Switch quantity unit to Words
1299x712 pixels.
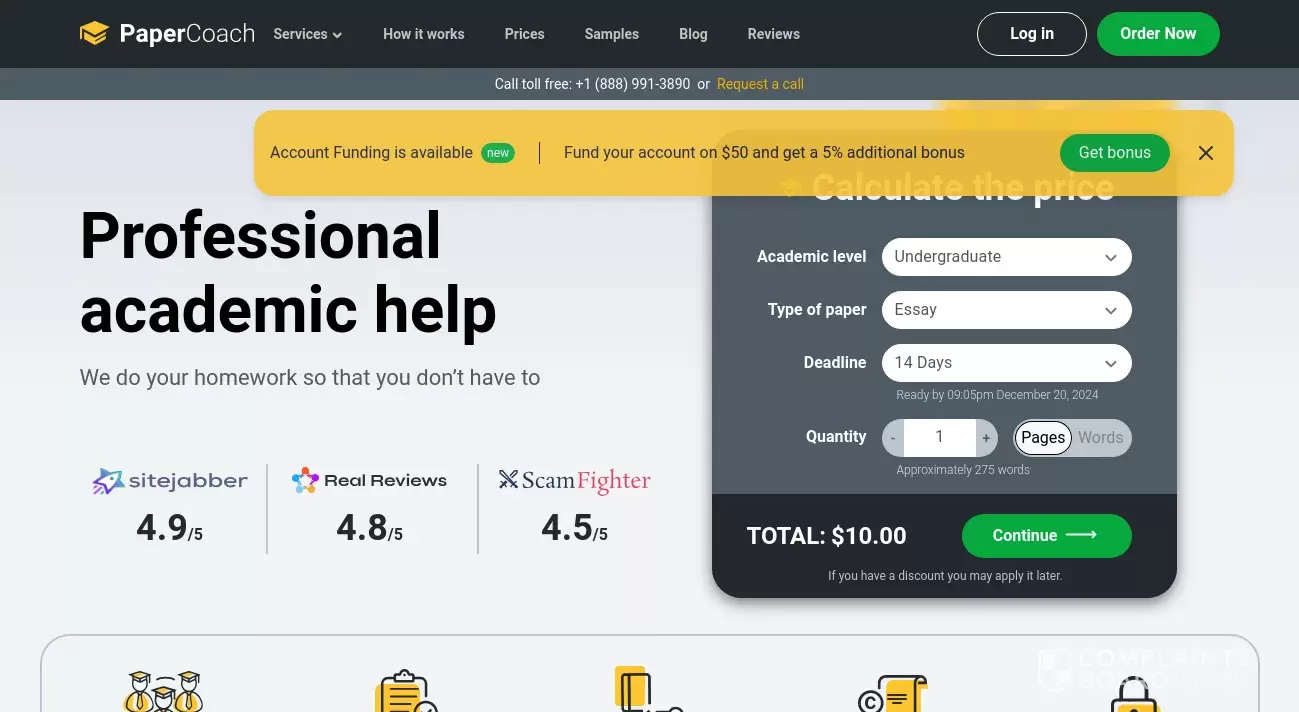coord(1100,438)
